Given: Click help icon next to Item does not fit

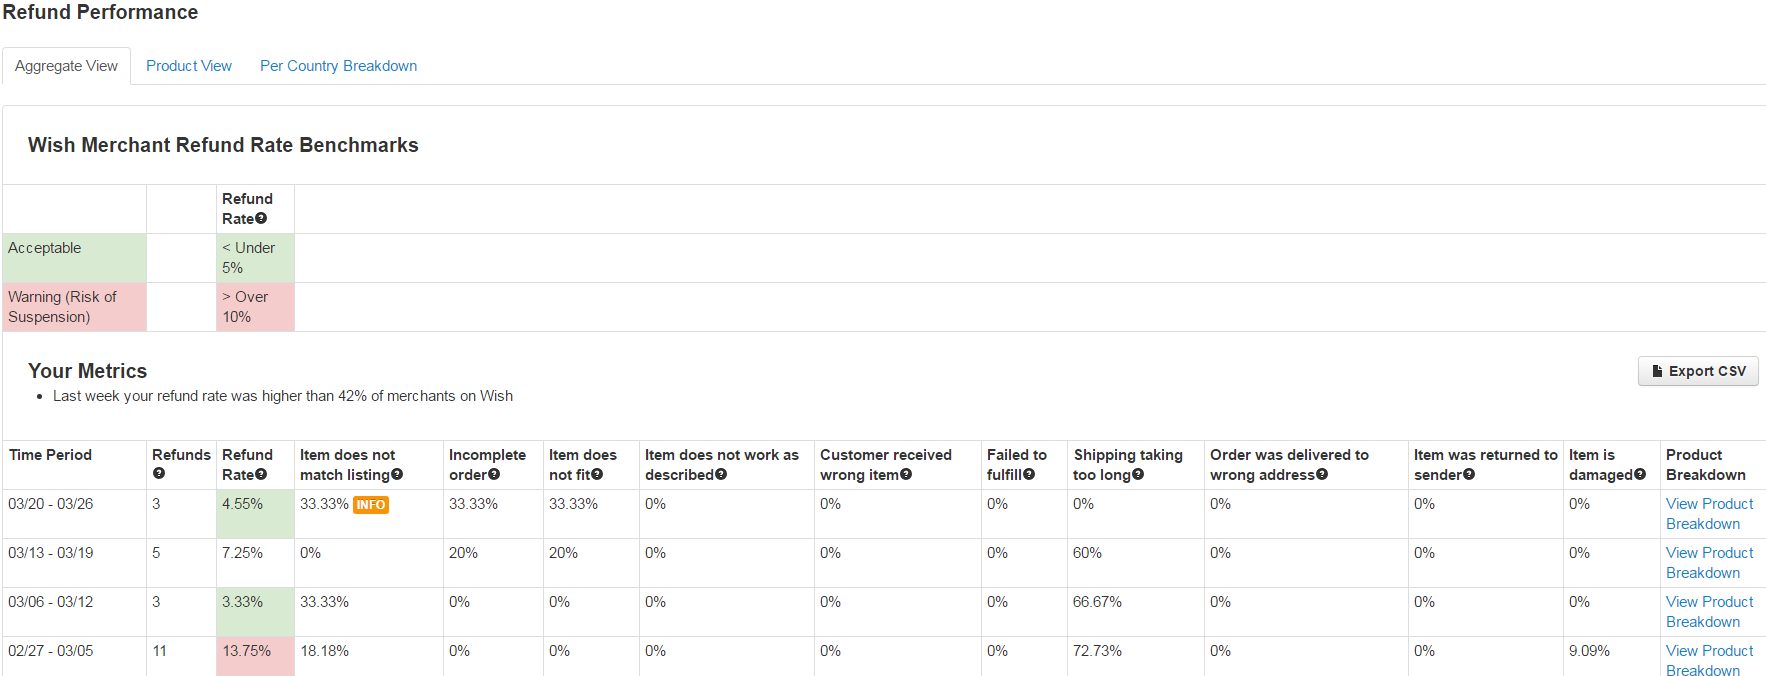Looking at the screenshot, I should 597,475.
